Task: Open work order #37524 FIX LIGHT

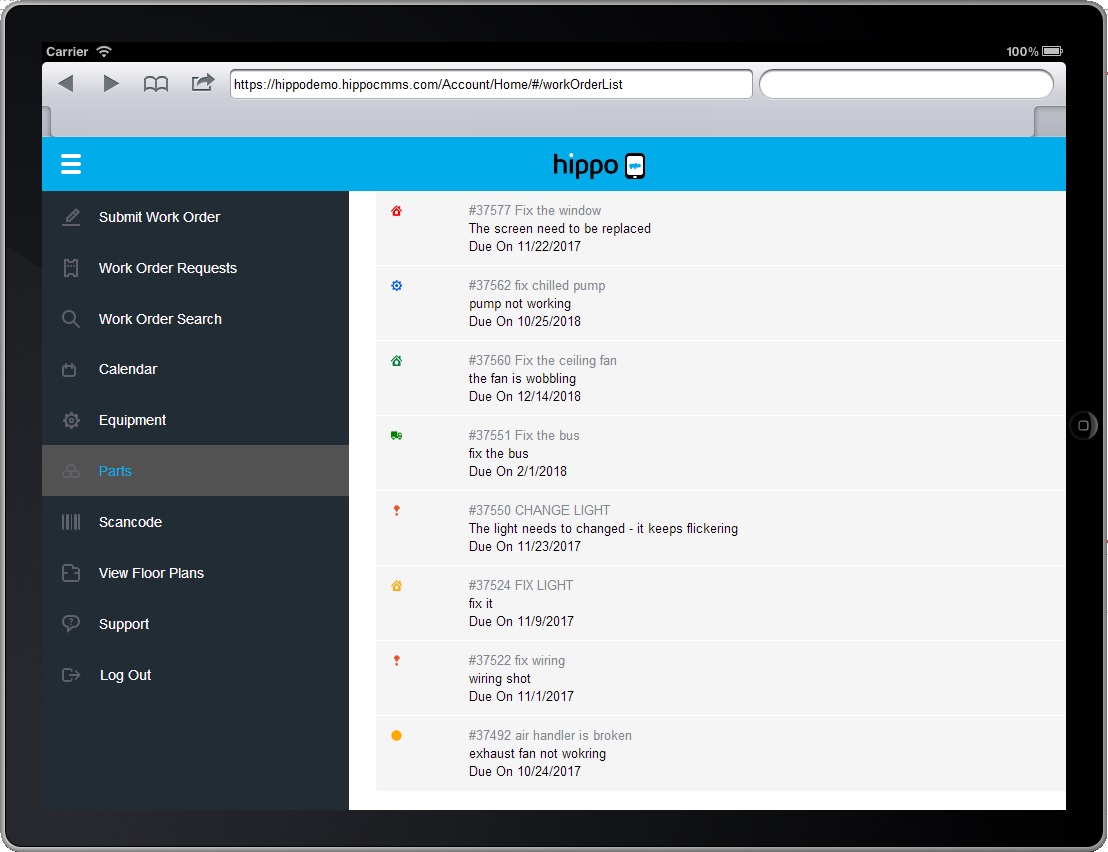Action: click(721, 603)
